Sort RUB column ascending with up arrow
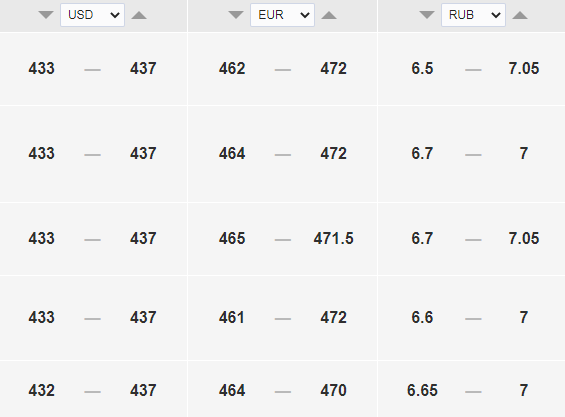The height and width of the screenshot is (417, 565). click(520, 15)
